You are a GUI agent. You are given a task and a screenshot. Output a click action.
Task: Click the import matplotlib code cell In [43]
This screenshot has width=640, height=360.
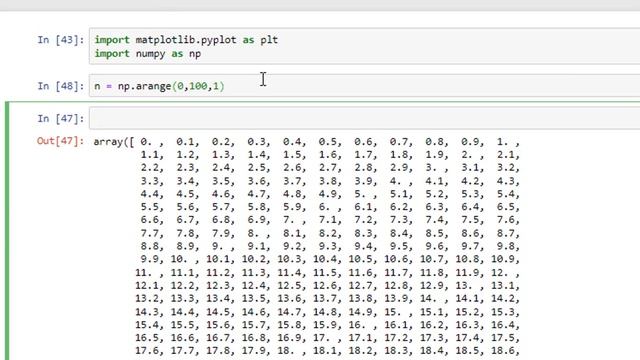pyautogui.click(x=364, y=47)
